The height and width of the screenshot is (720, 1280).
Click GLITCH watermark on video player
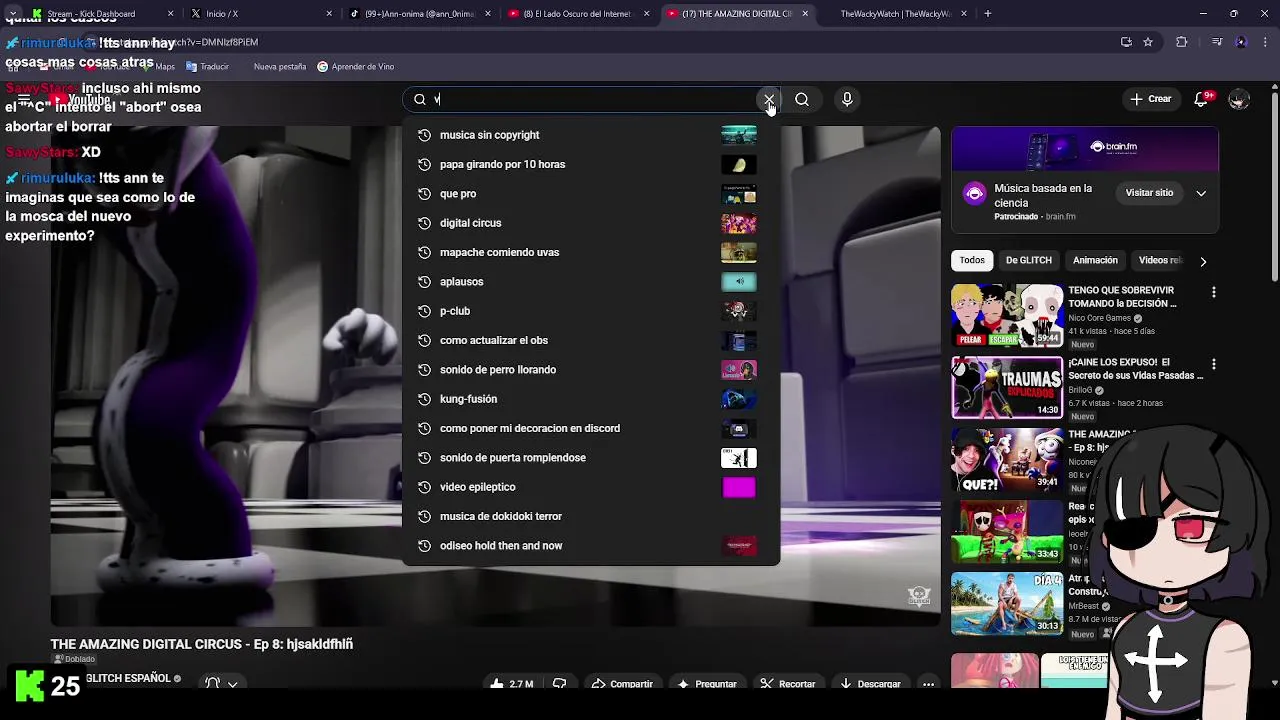coord(919,596)
